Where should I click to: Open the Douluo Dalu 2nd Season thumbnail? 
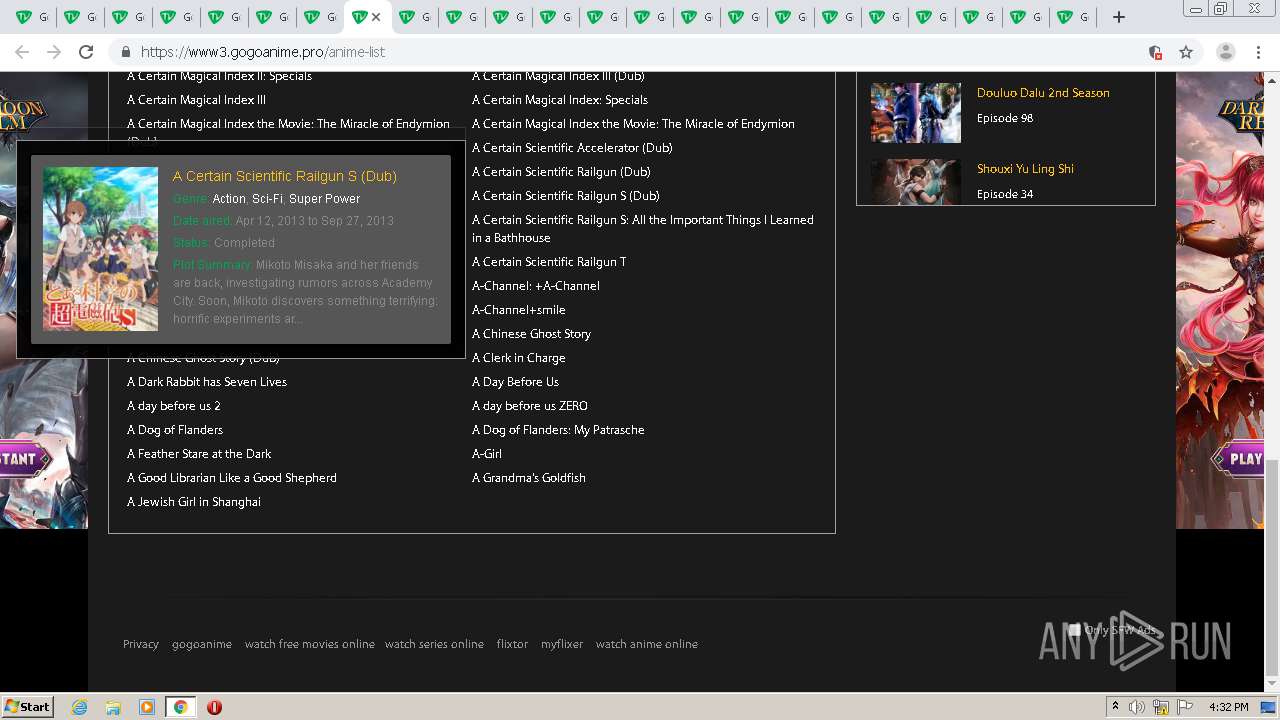[915, 112]
